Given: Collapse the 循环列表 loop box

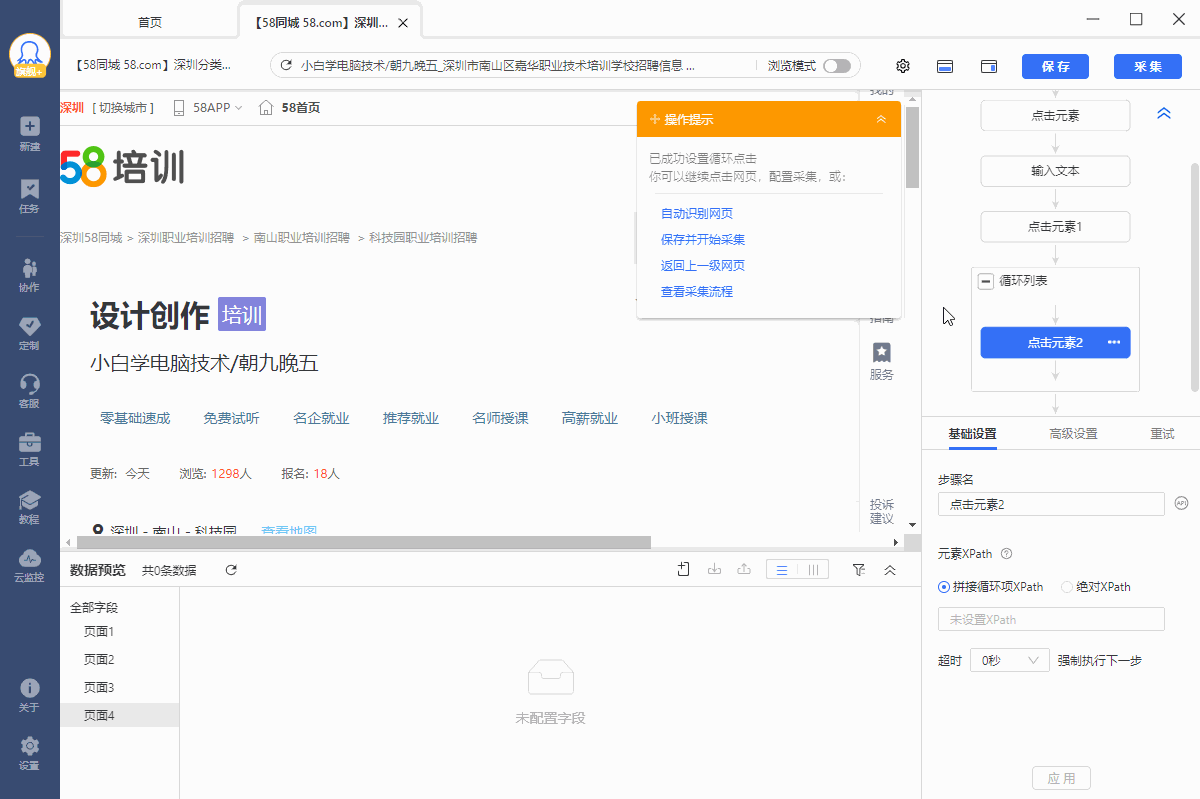Looking at the screenshot, I should pos(986,281).
